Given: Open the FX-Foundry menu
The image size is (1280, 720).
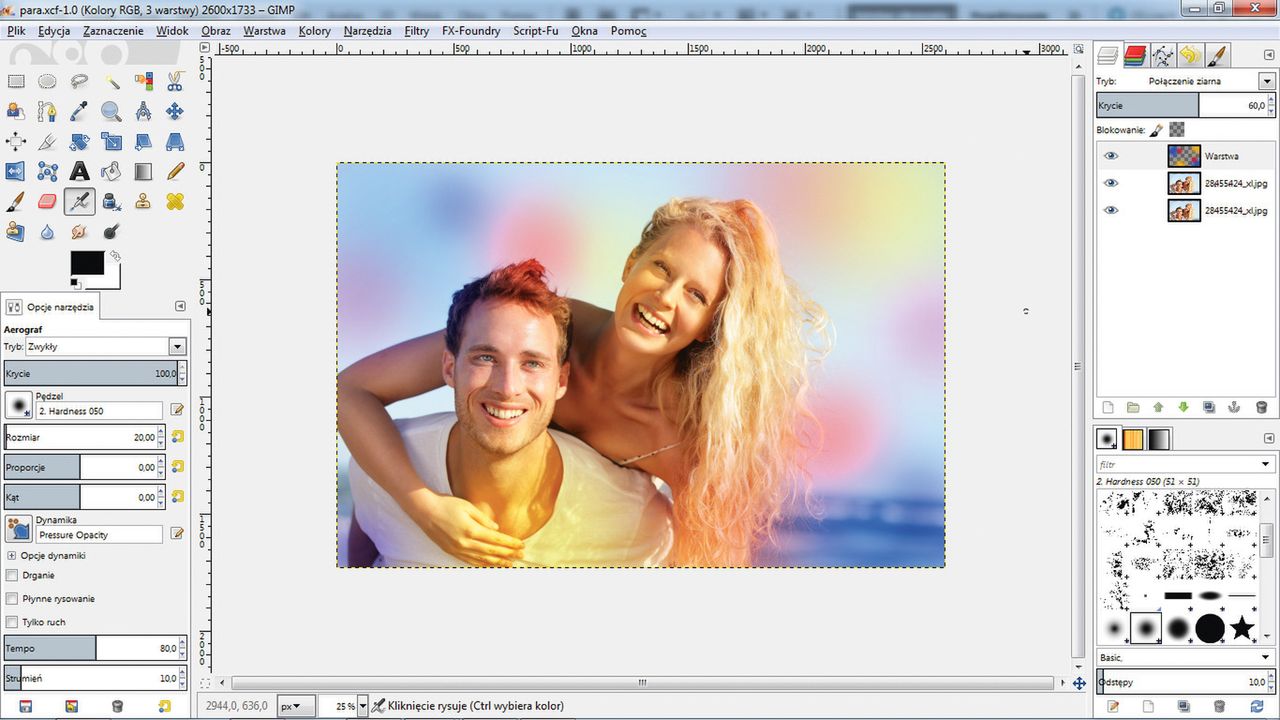Looking at the screenshot, I should click(471, 31).
